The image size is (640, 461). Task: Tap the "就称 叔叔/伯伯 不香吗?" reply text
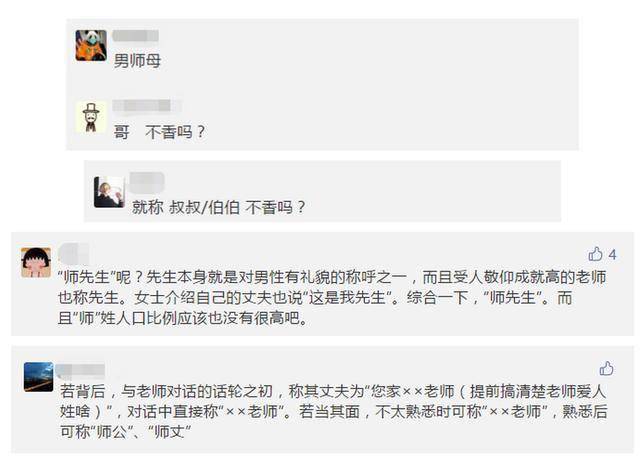(x=218, y=207)
